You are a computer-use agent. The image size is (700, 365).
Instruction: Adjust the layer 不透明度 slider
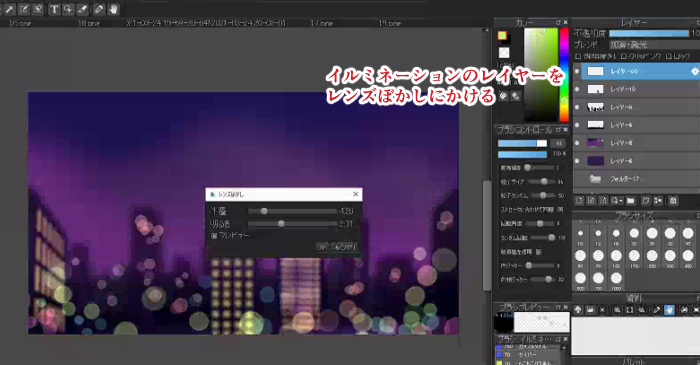[x=649, y=33]
